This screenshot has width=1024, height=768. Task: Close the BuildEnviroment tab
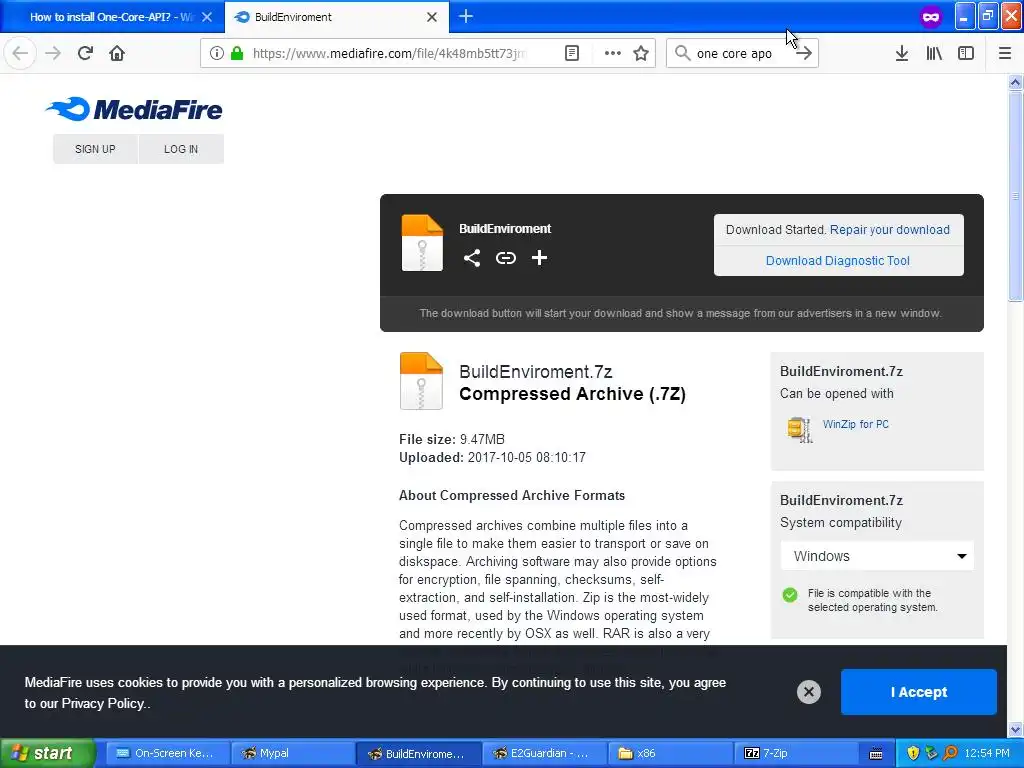click(432, 17)
